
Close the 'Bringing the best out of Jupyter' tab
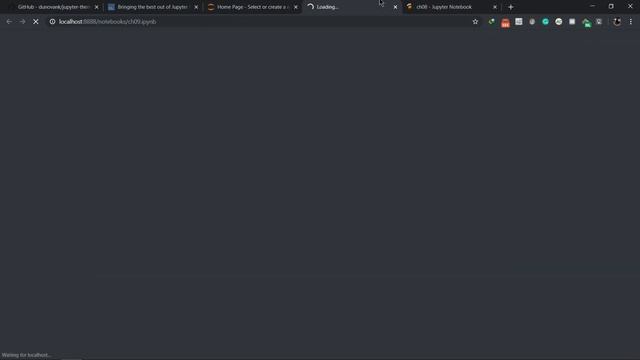click(x=196, y=7)
